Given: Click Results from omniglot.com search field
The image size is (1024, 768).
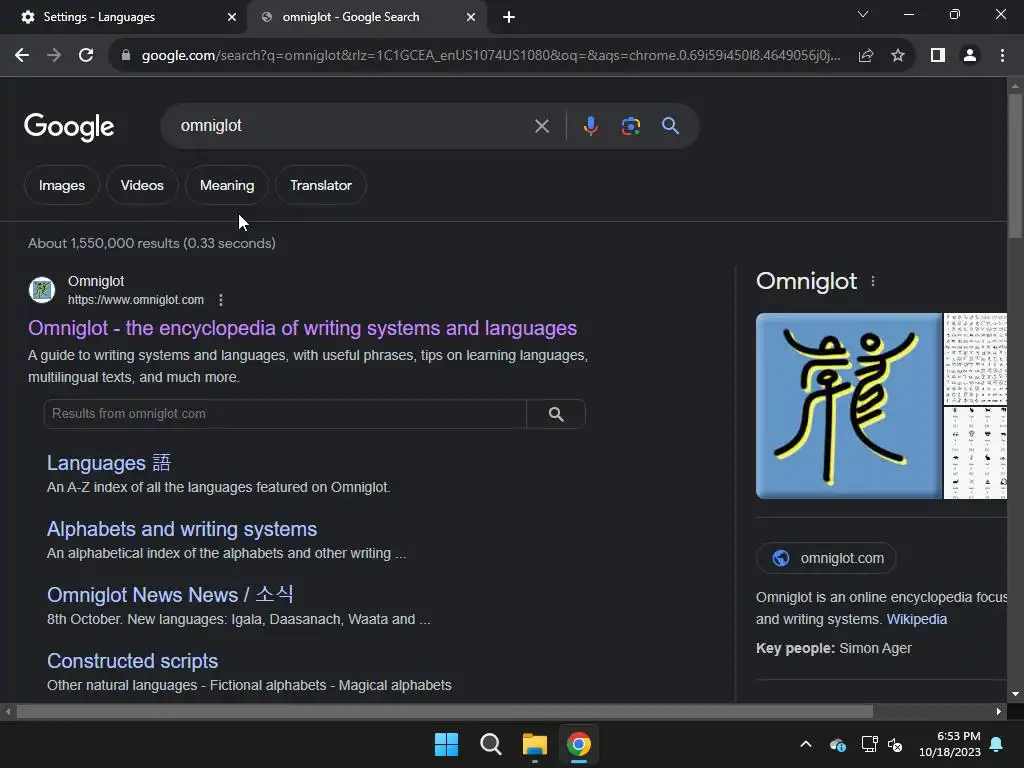Looking at the screenshot, I should click(x=285, y=413).
